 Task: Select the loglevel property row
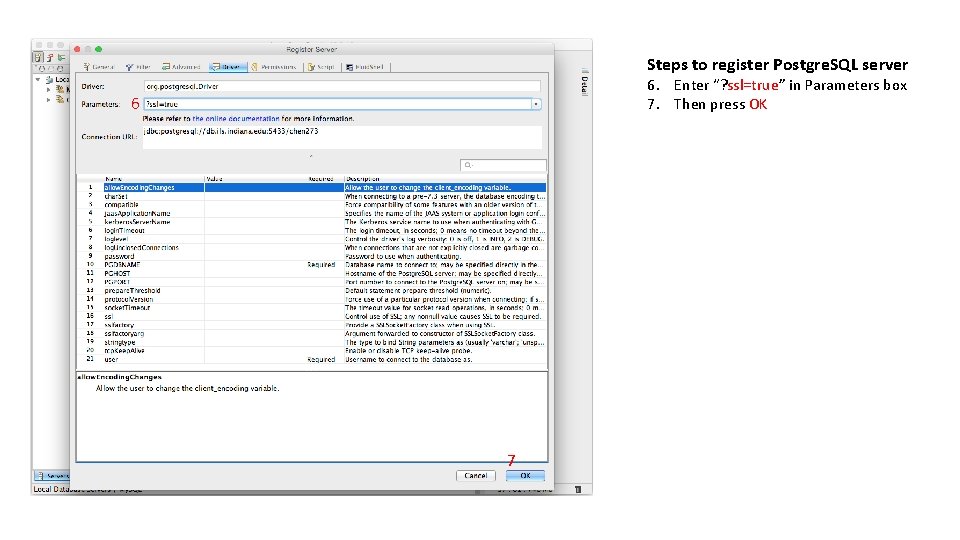coord(312,239)
